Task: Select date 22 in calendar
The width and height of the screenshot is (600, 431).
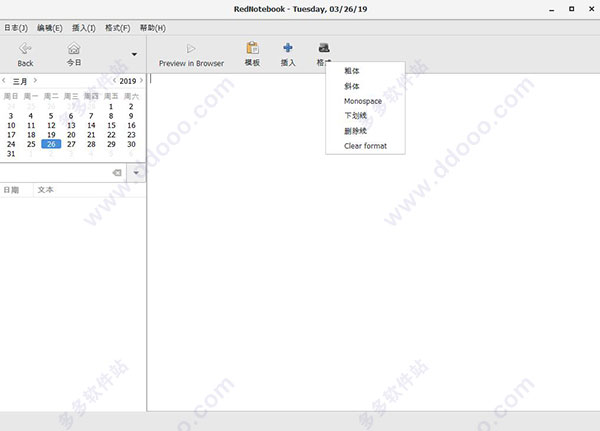Action: click(111, 135)
